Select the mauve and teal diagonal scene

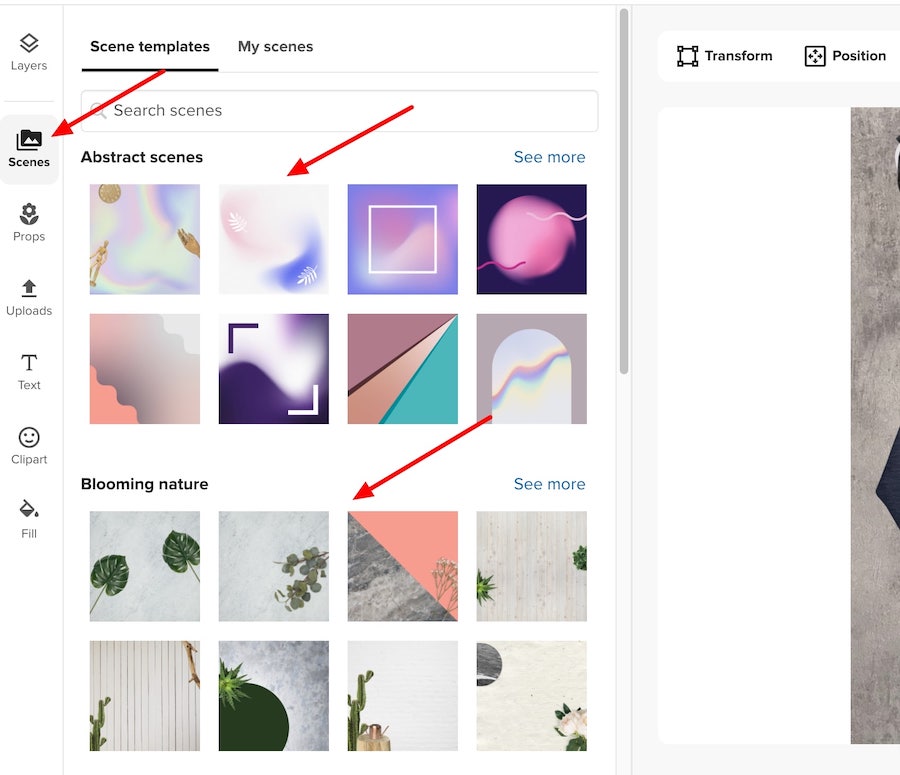point(403,369)
